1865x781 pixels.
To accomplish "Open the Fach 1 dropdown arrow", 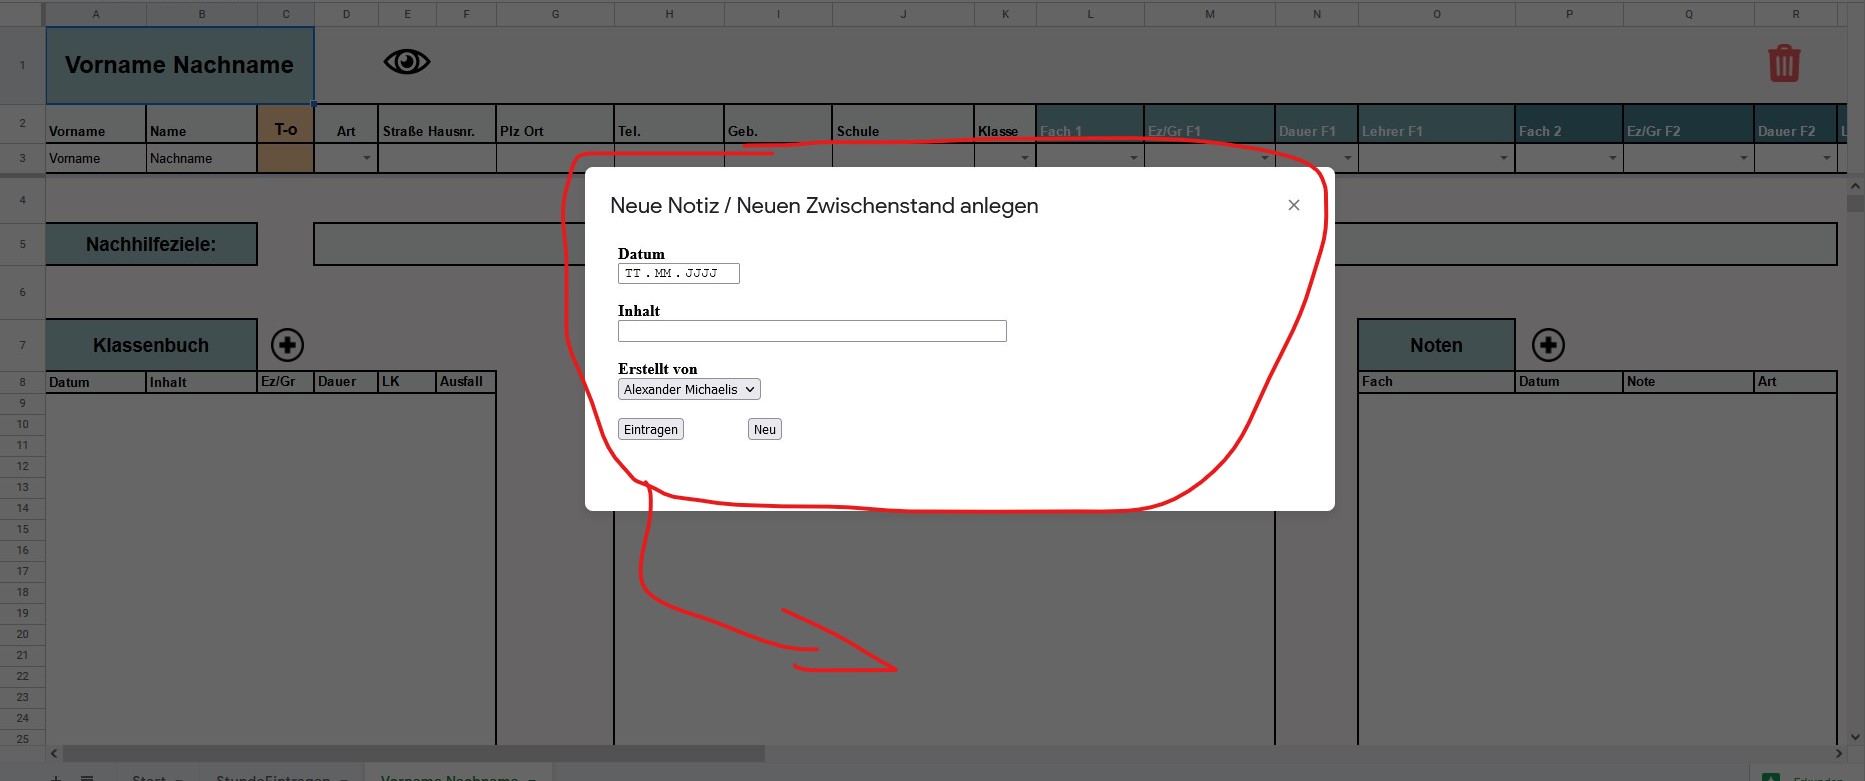I will pyautogui.click(x=1133, y=158).
